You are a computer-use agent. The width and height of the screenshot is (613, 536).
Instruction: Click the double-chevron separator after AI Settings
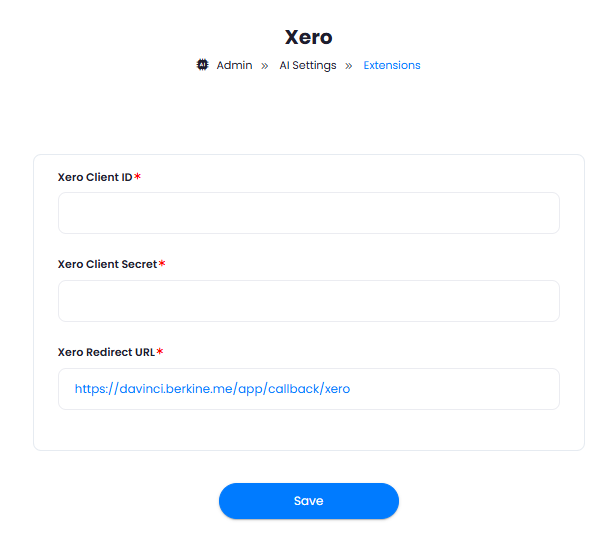coord(349,66)
